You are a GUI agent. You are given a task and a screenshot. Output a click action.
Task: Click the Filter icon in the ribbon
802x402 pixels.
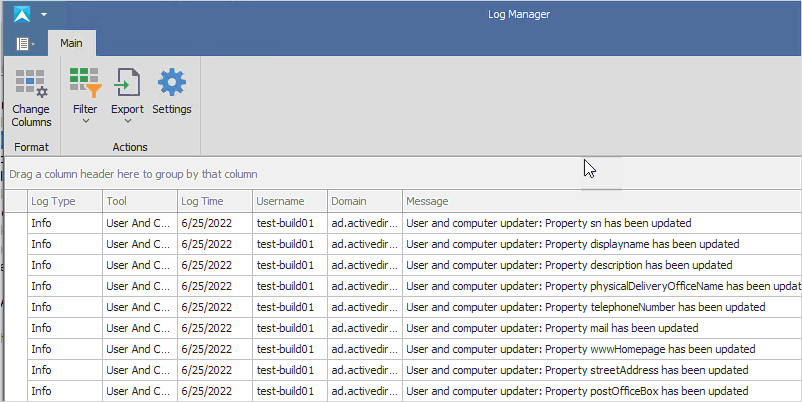coord(85,82)
